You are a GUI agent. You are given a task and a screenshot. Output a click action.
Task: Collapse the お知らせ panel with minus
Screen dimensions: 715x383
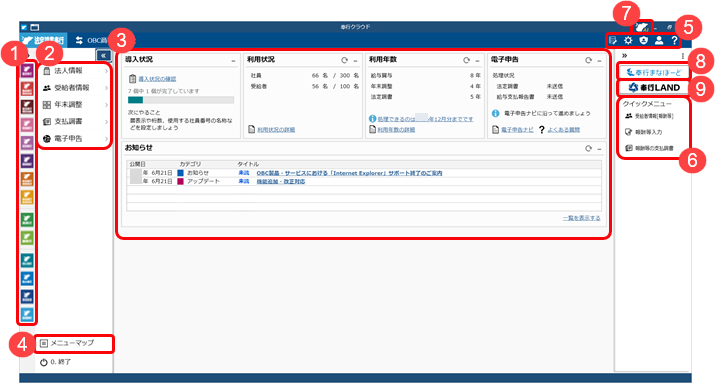point(600,149)
